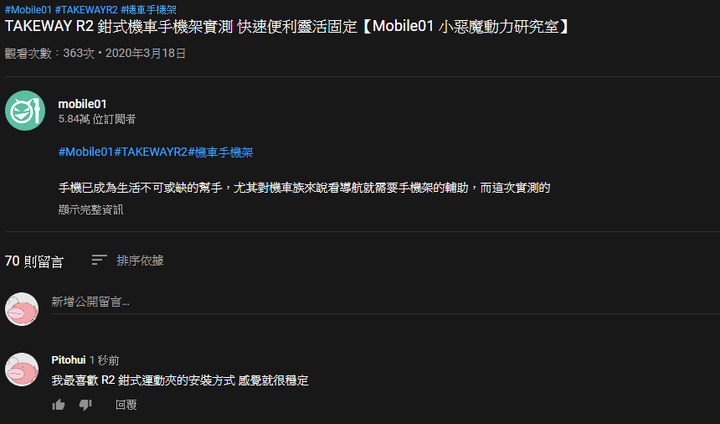Image resolution: width=720 pixels, height=424 pixels.
Task: Click the thumbs up icon on Pitohui's comment
Action: 58,405
